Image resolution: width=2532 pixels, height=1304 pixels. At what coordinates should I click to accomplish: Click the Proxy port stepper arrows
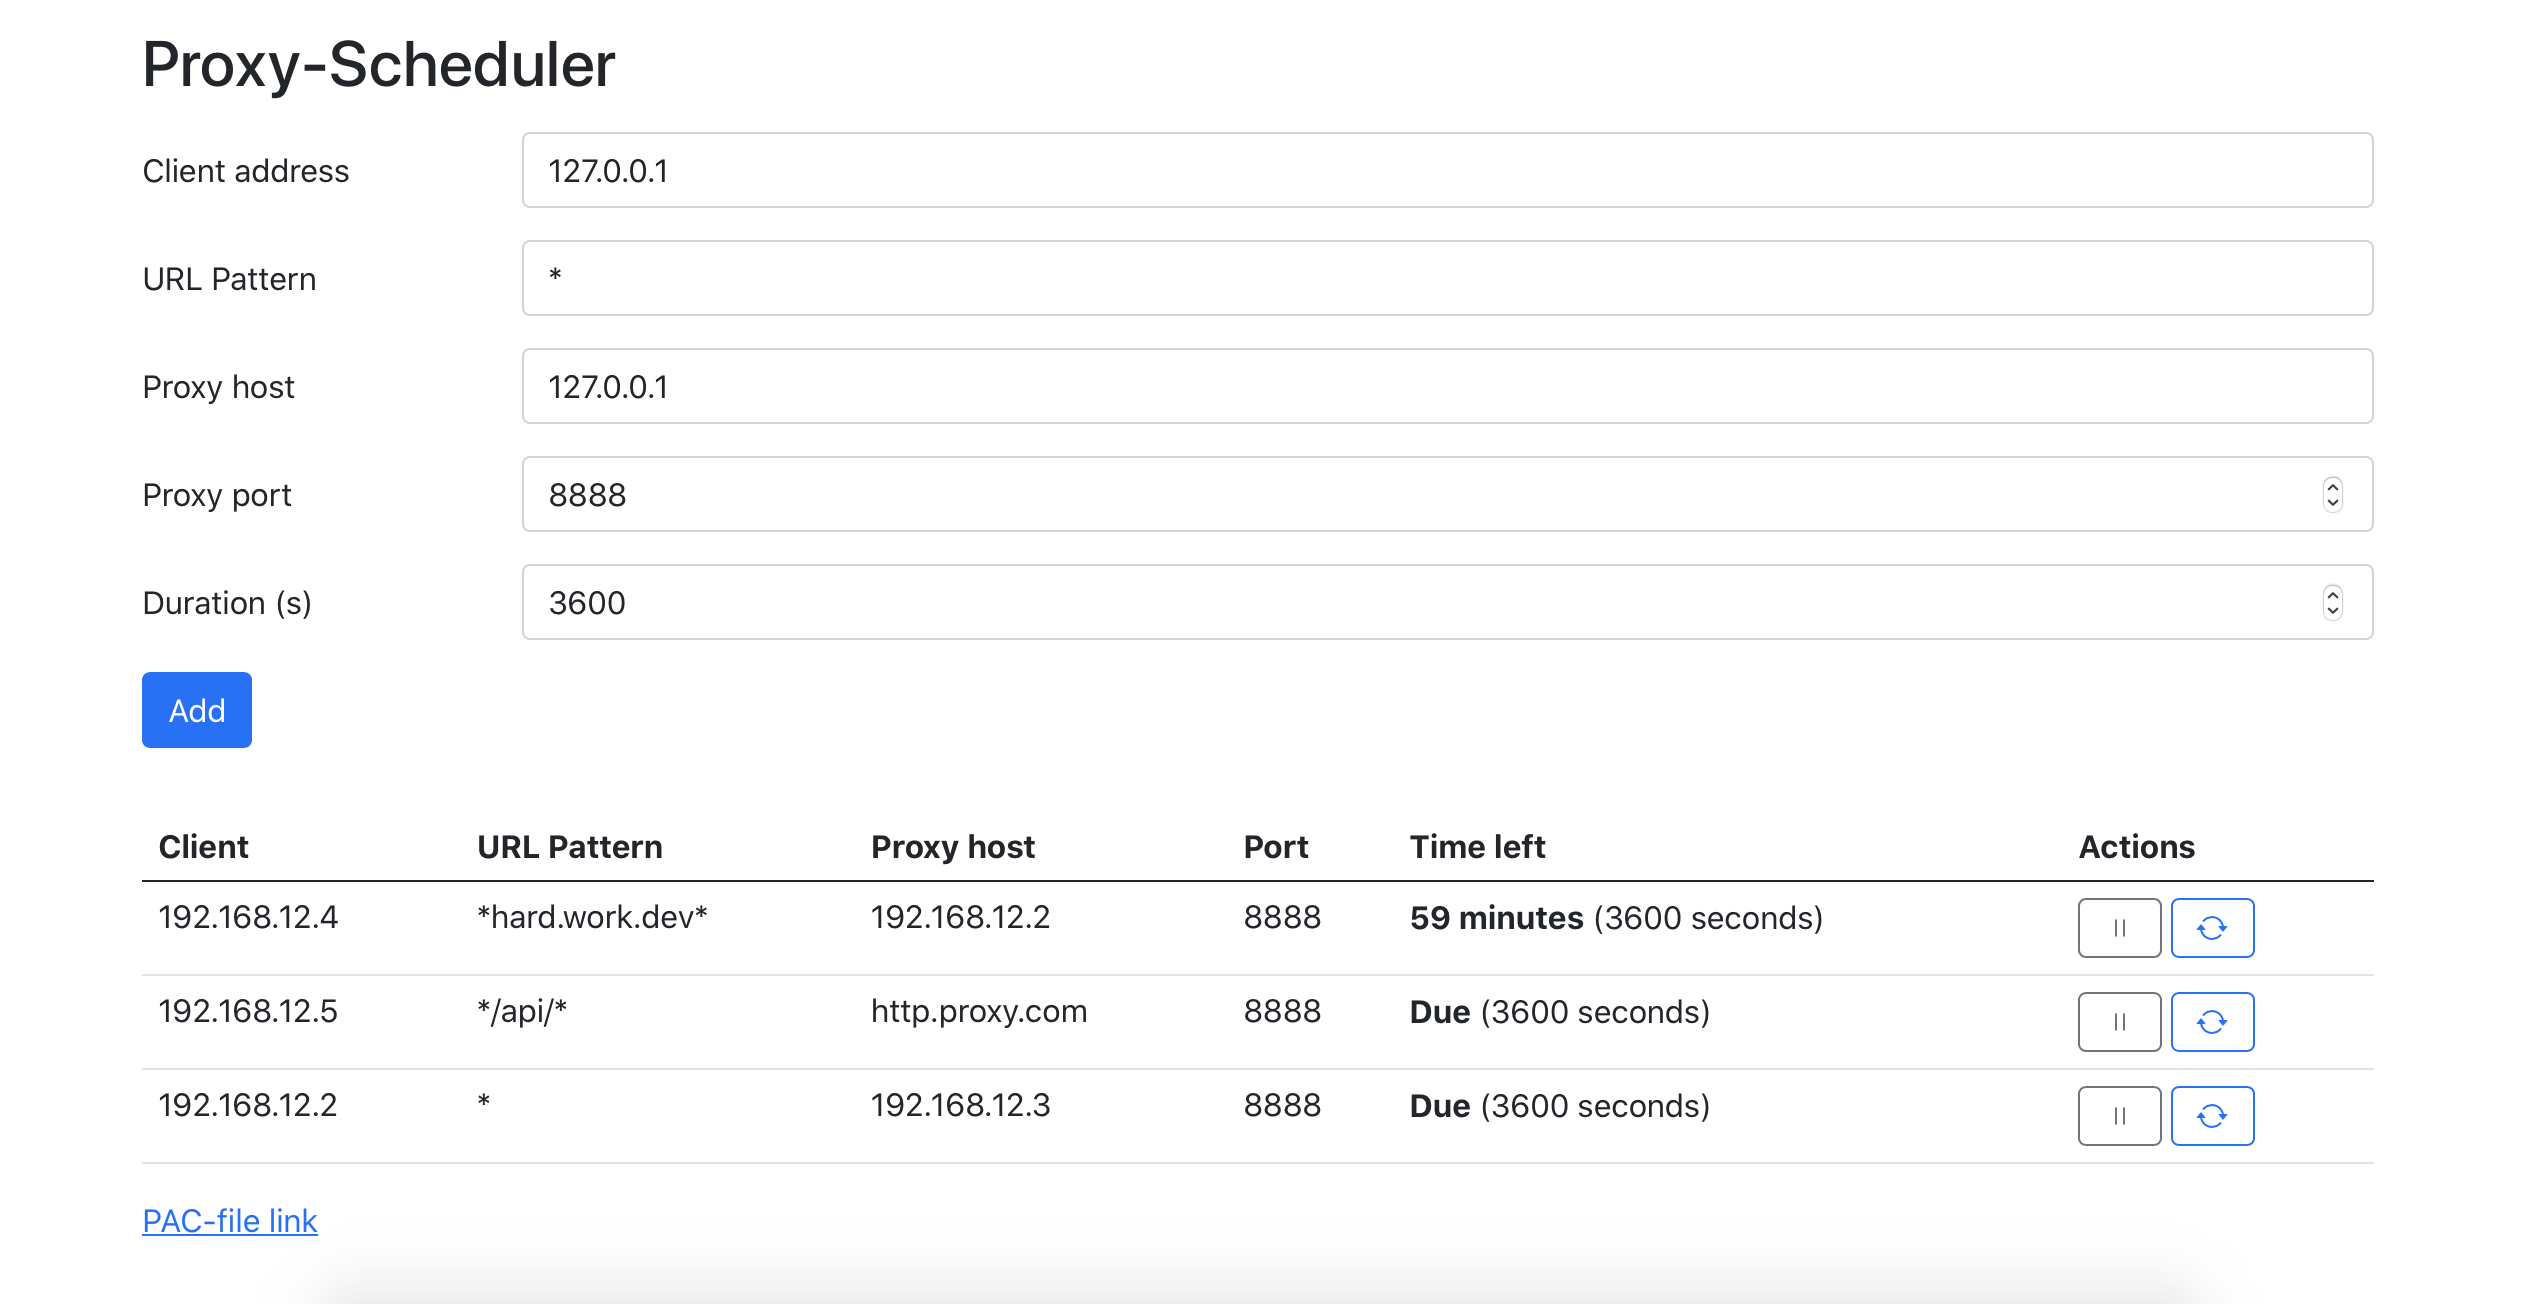click(x=2332, y=495)
